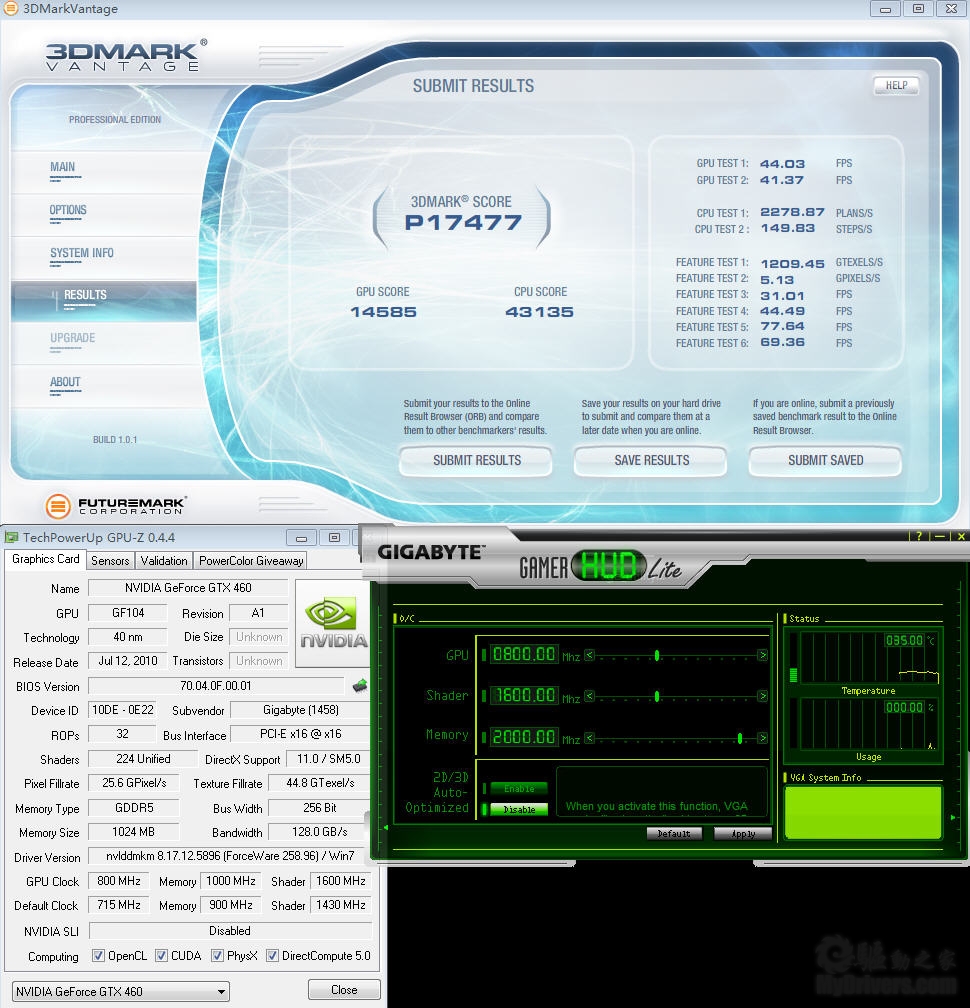Click the Default button in Gamer HUD
Image resolution: width=970 pixels, height=1008 pixels.
(674, 834)
